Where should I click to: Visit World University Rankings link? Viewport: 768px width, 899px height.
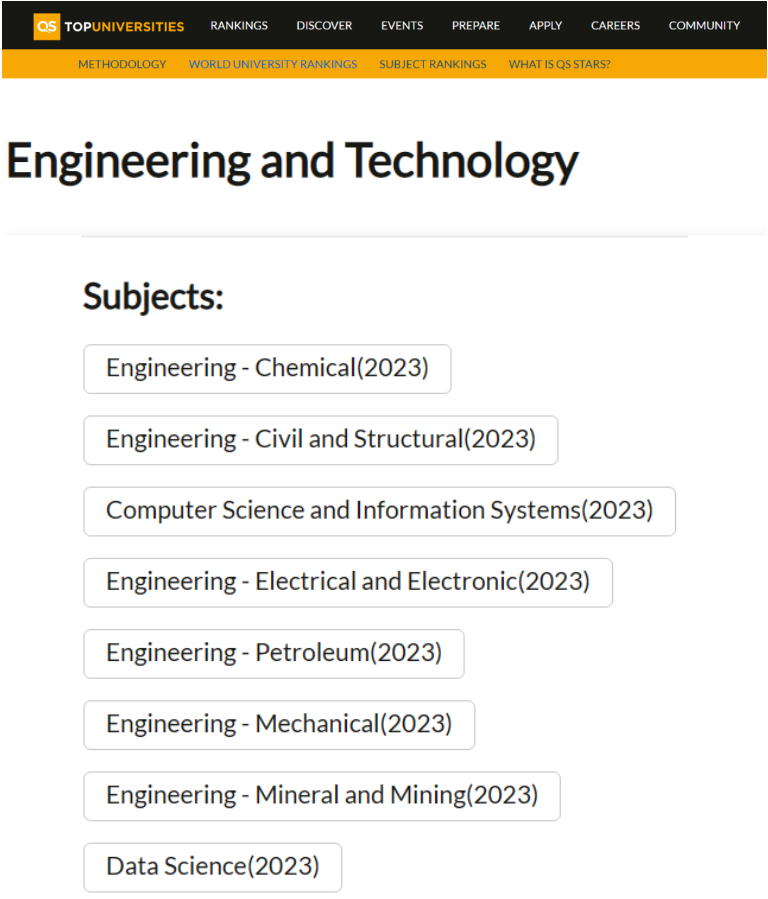click(x=273, y=64)
